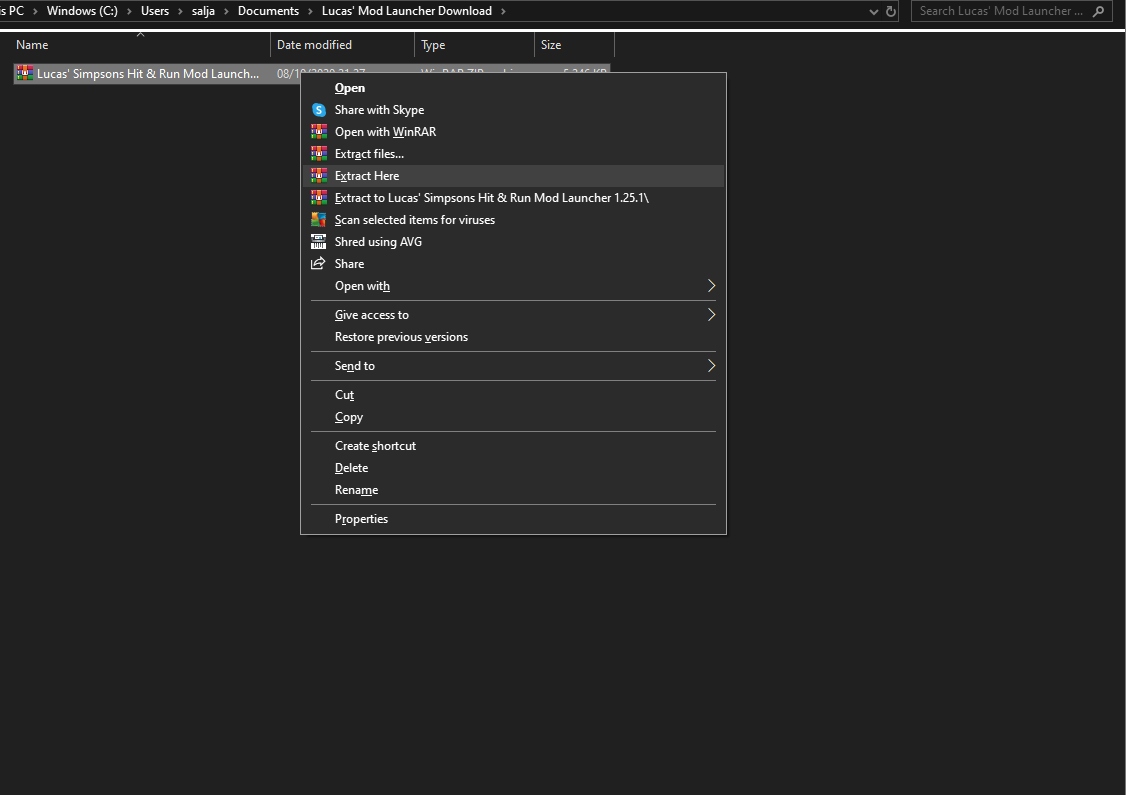Click the Skype icon in context menu
Screen dimensions: 1126x795
[319, 110]
